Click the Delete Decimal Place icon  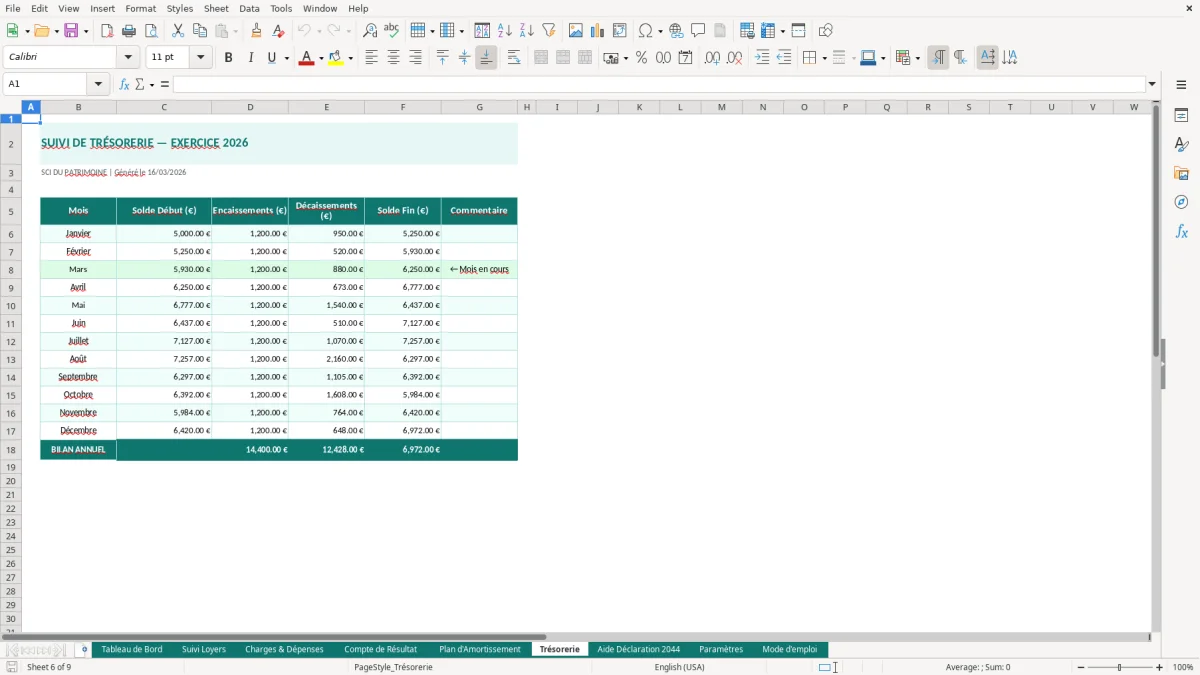[734, 58]
